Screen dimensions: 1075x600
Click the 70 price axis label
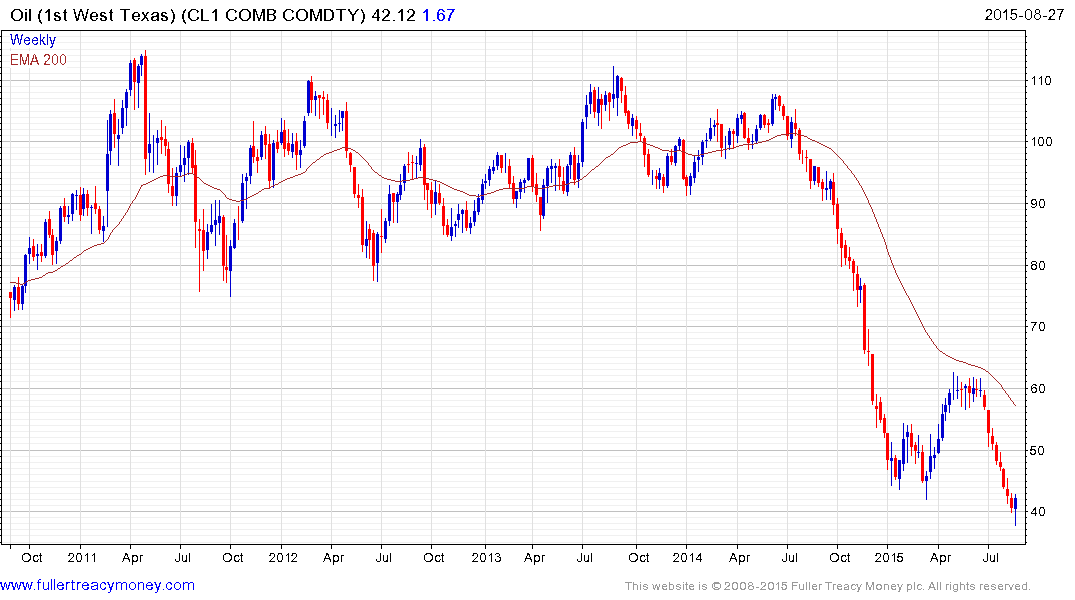1038,326
